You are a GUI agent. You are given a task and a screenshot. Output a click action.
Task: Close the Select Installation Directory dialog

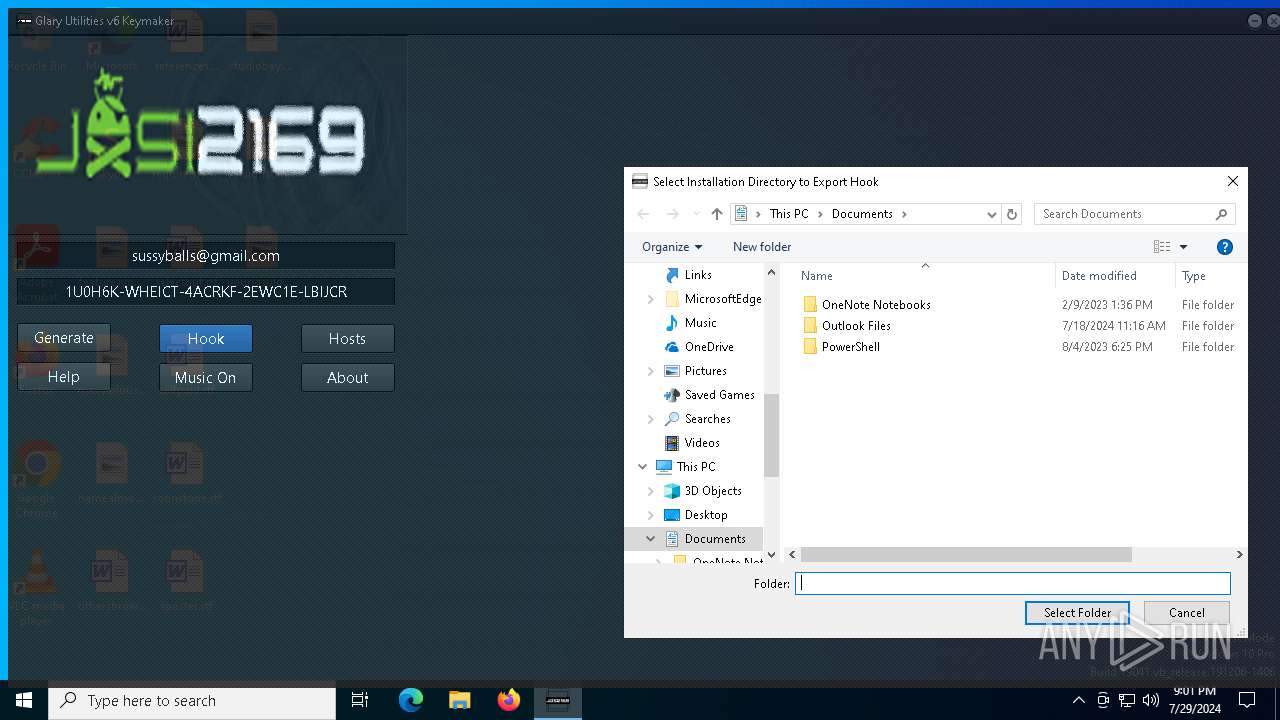click(x=1233, y=181)
